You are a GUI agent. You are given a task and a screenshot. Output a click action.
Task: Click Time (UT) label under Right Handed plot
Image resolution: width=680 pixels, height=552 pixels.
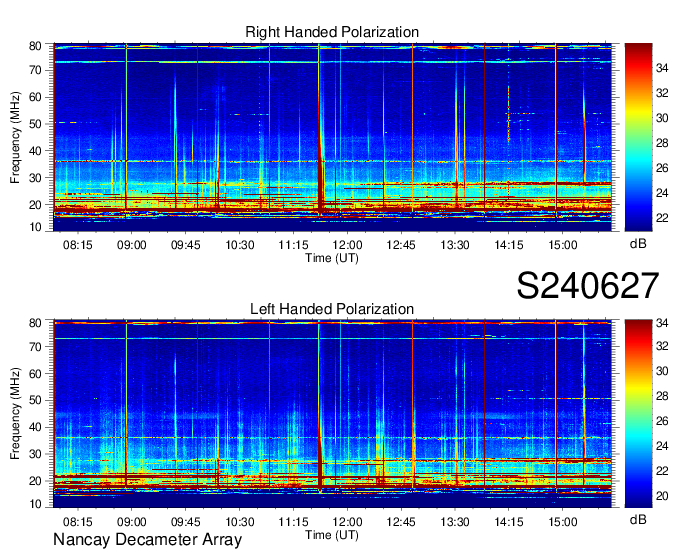pos(332,258)
